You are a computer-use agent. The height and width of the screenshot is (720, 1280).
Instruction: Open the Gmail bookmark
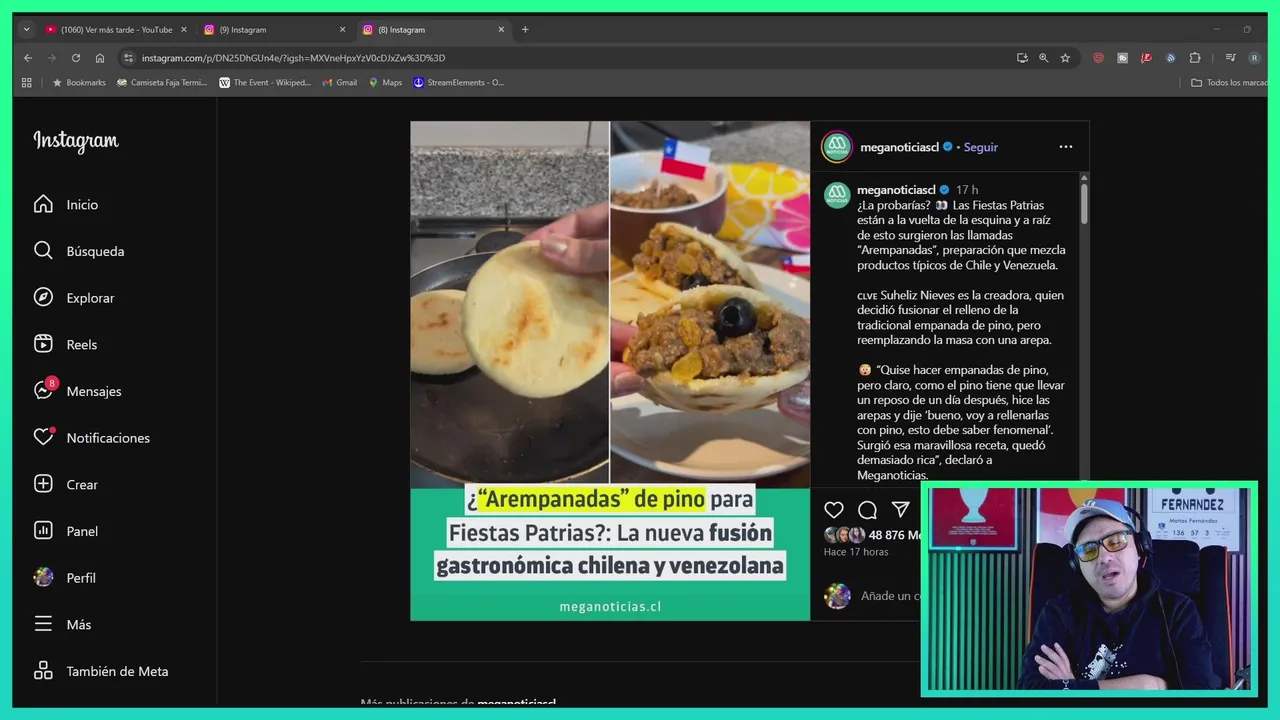[x=340, y=83]
